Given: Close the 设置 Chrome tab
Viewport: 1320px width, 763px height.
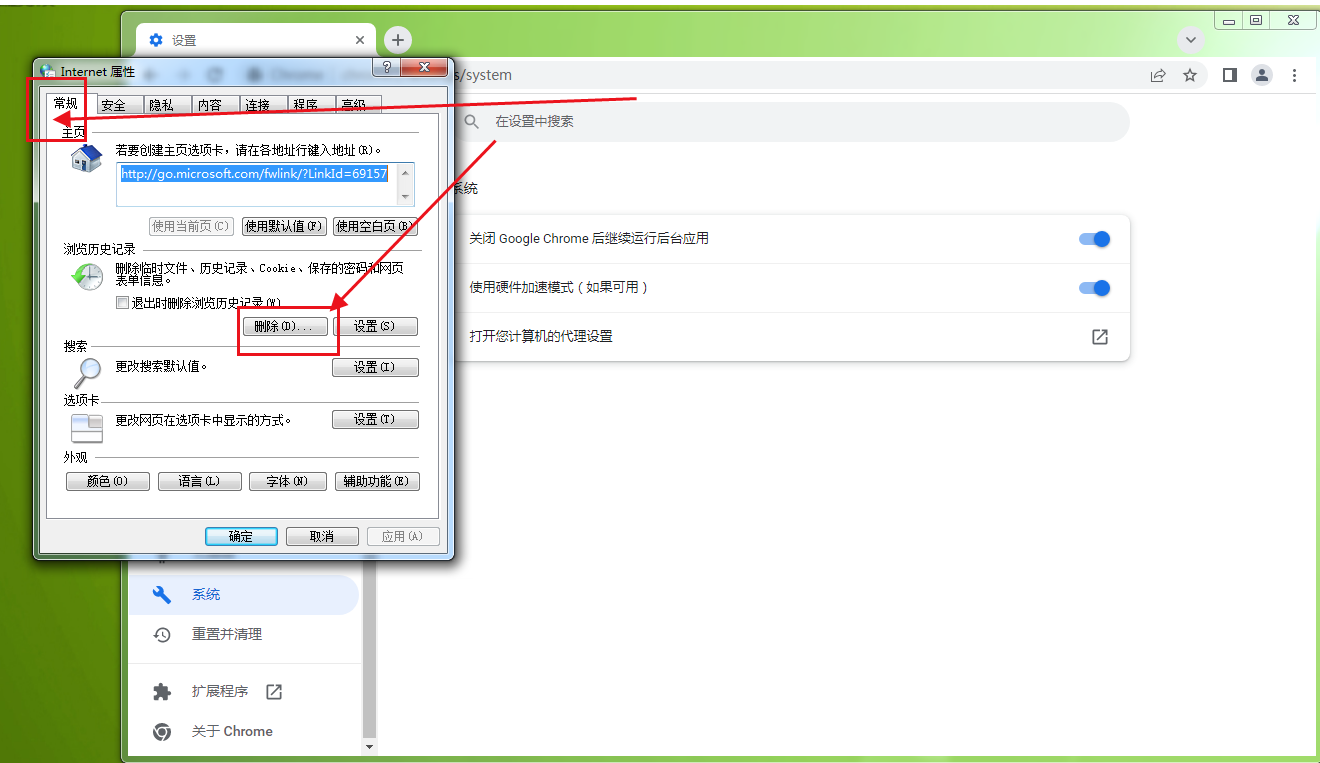Looking at the screenshot, I should (x=360, y=40).
